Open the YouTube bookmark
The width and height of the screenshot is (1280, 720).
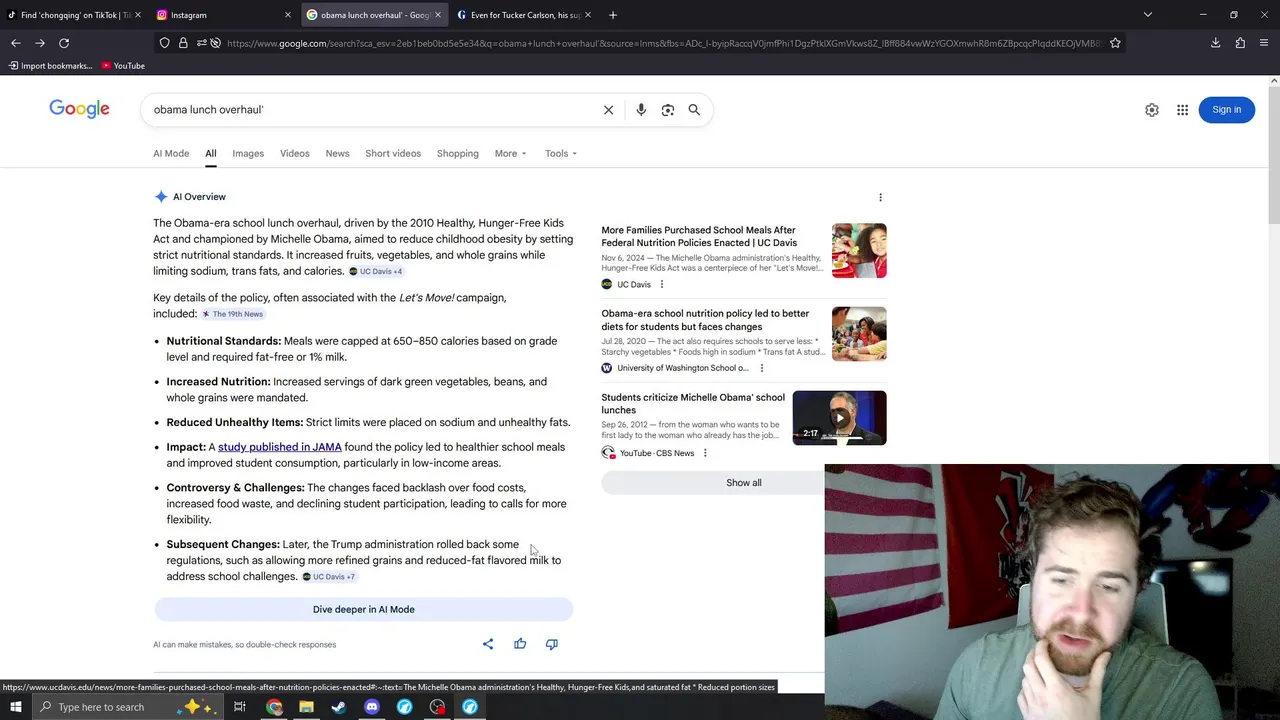[123, 66]
